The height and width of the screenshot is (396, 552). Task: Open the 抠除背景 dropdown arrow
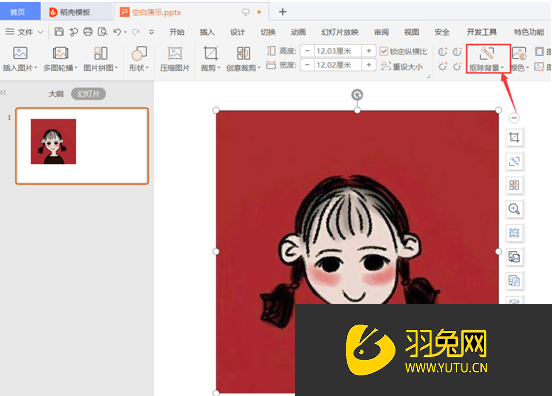coord(502,68)
